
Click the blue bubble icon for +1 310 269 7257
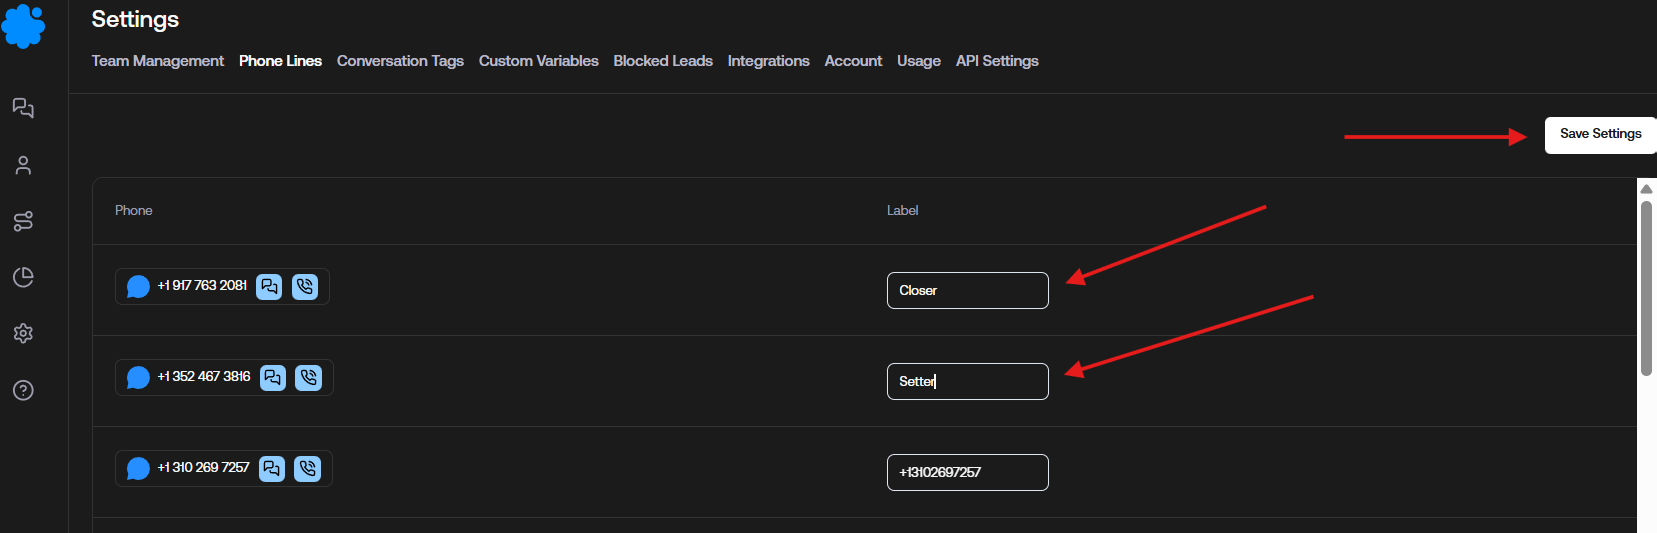coord(138,469)
